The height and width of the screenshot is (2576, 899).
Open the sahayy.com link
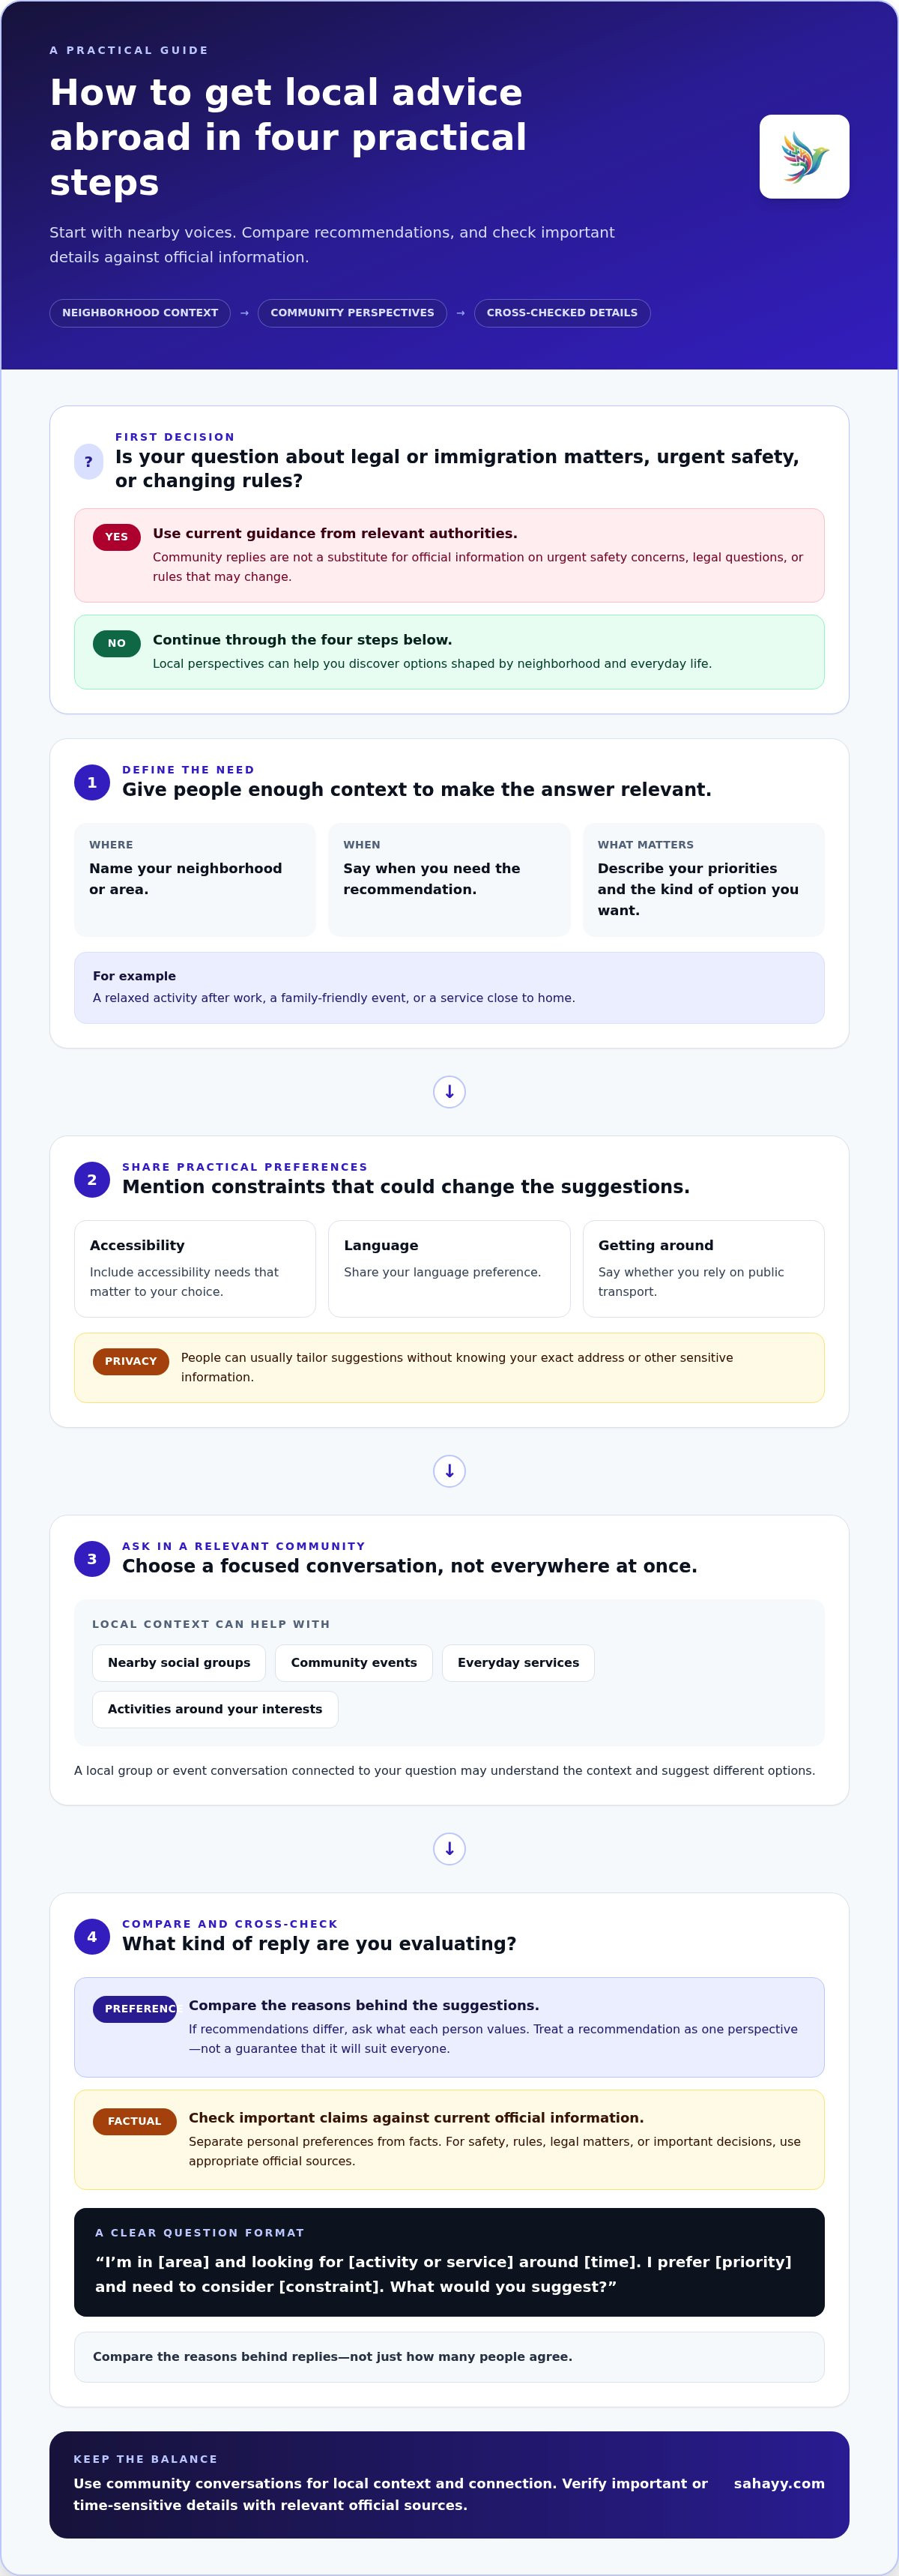779,2484
